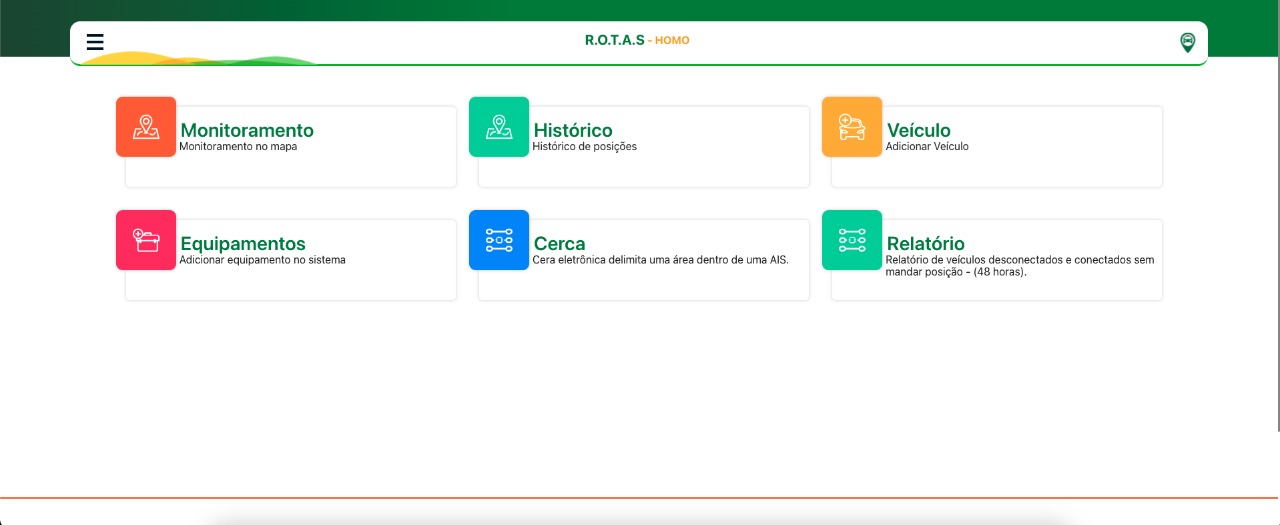This screenshot has width=1280, height=525.
Task: Open the Relatório heading
Action: point(926,244)
